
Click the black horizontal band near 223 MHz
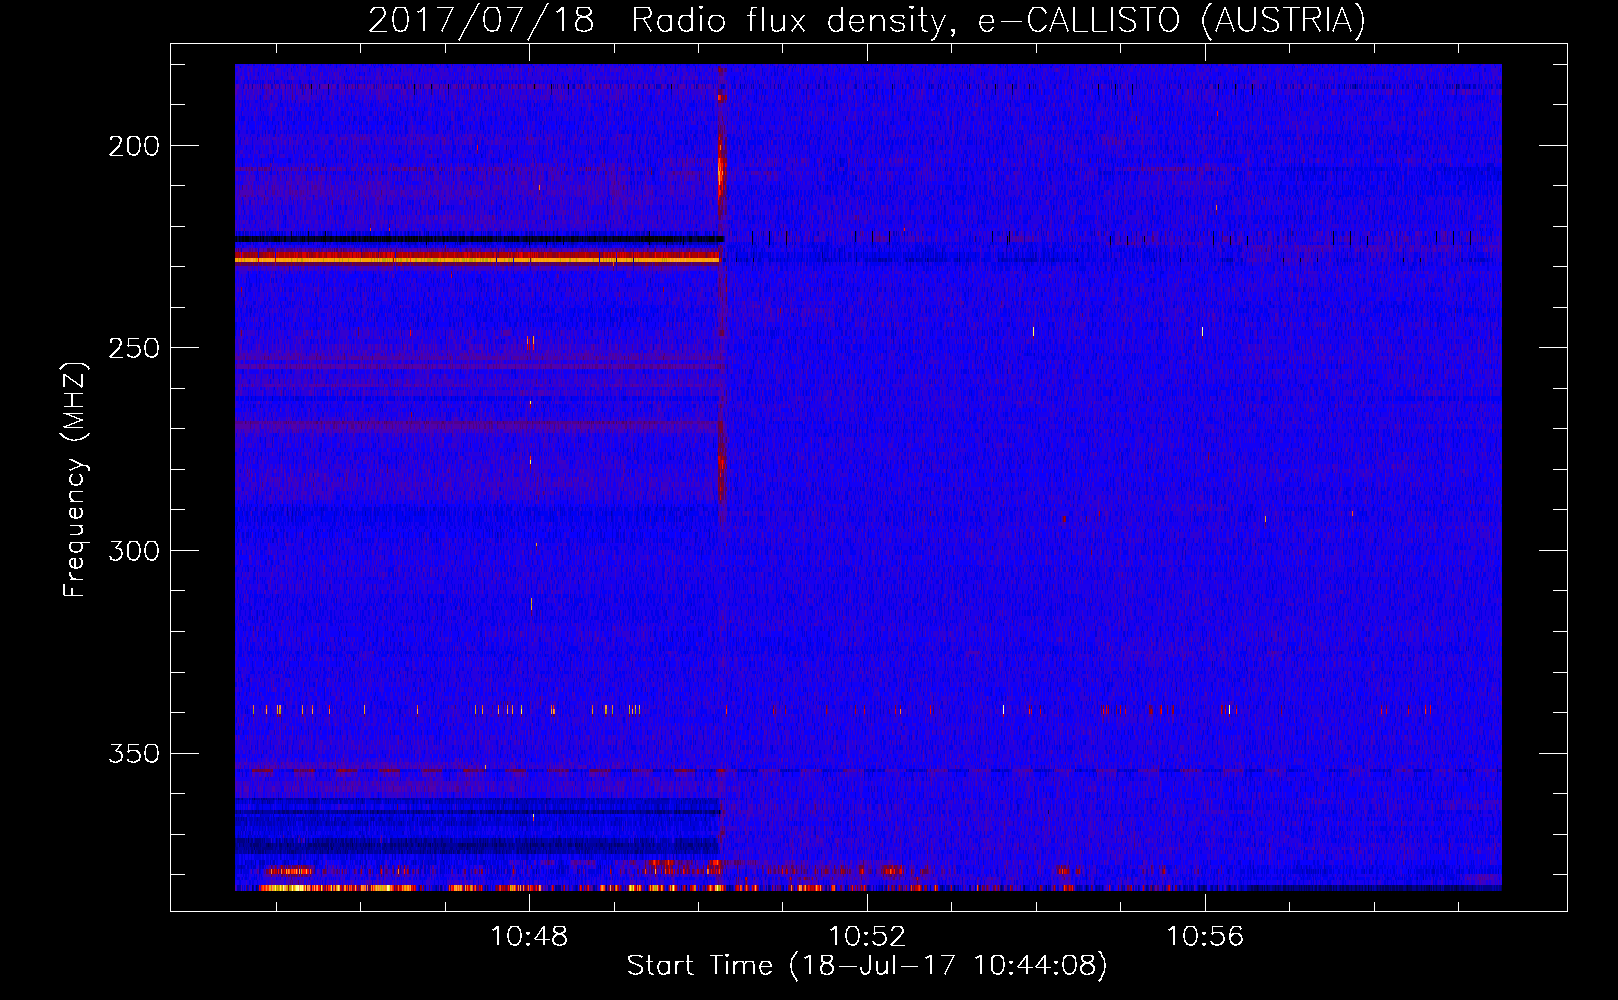coord(479,238)
